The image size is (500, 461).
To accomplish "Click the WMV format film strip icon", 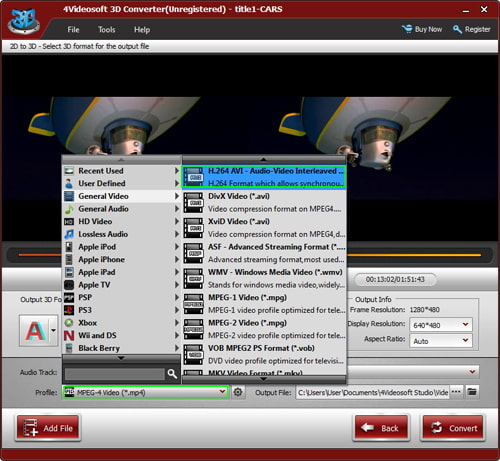I will tap(193, 278).
